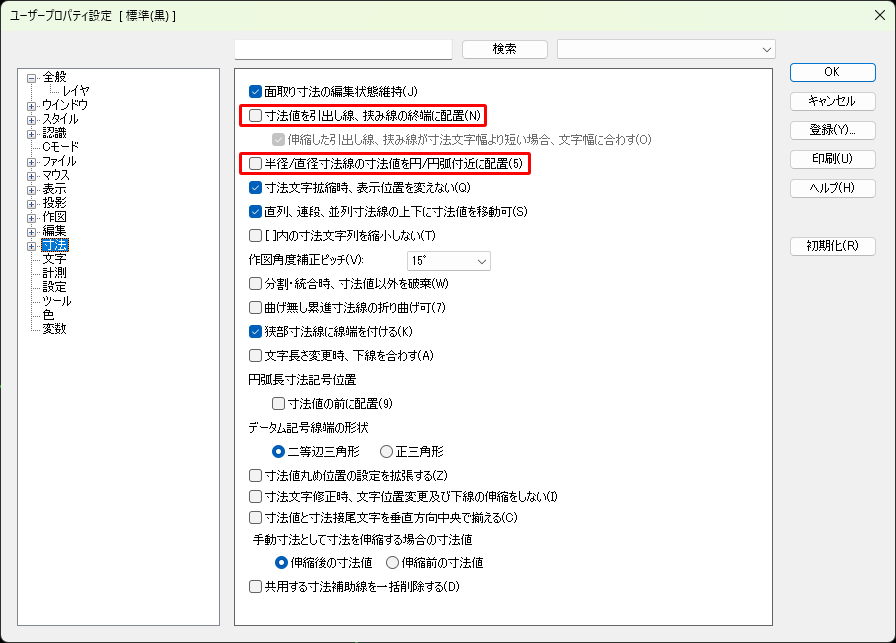The width and height of the screenshot is (896, 643).
Task: Collapse the 全般 tree node
Action: point(32,77)
